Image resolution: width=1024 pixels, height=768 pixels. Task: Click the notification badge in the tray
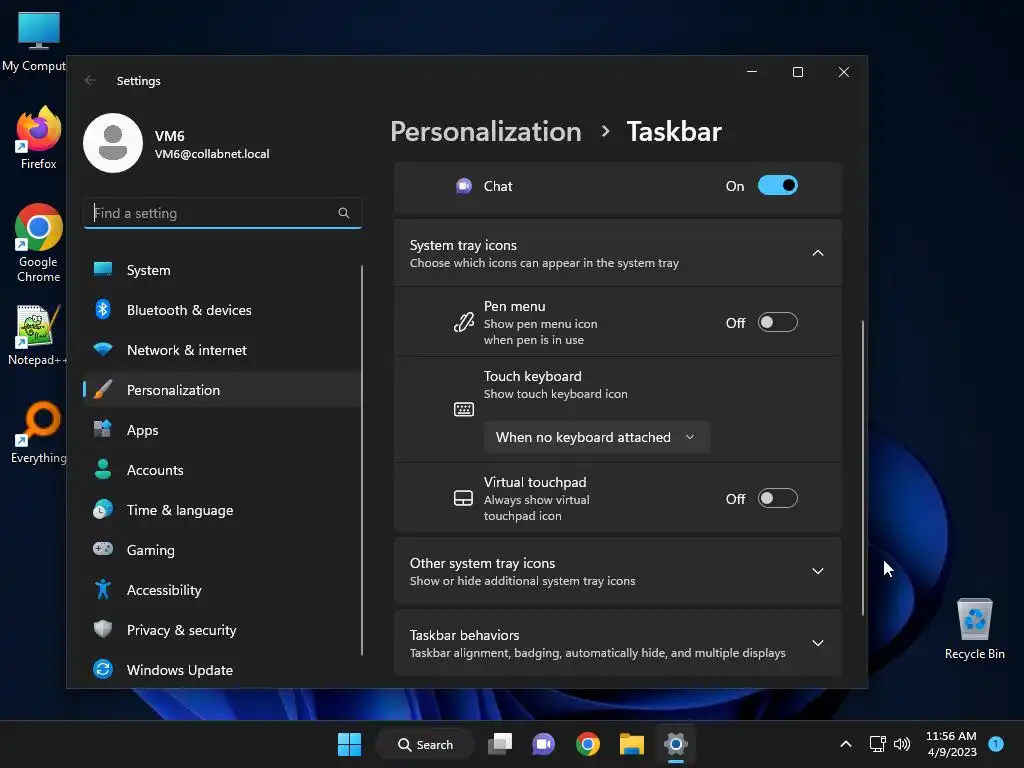pos(996,743)
